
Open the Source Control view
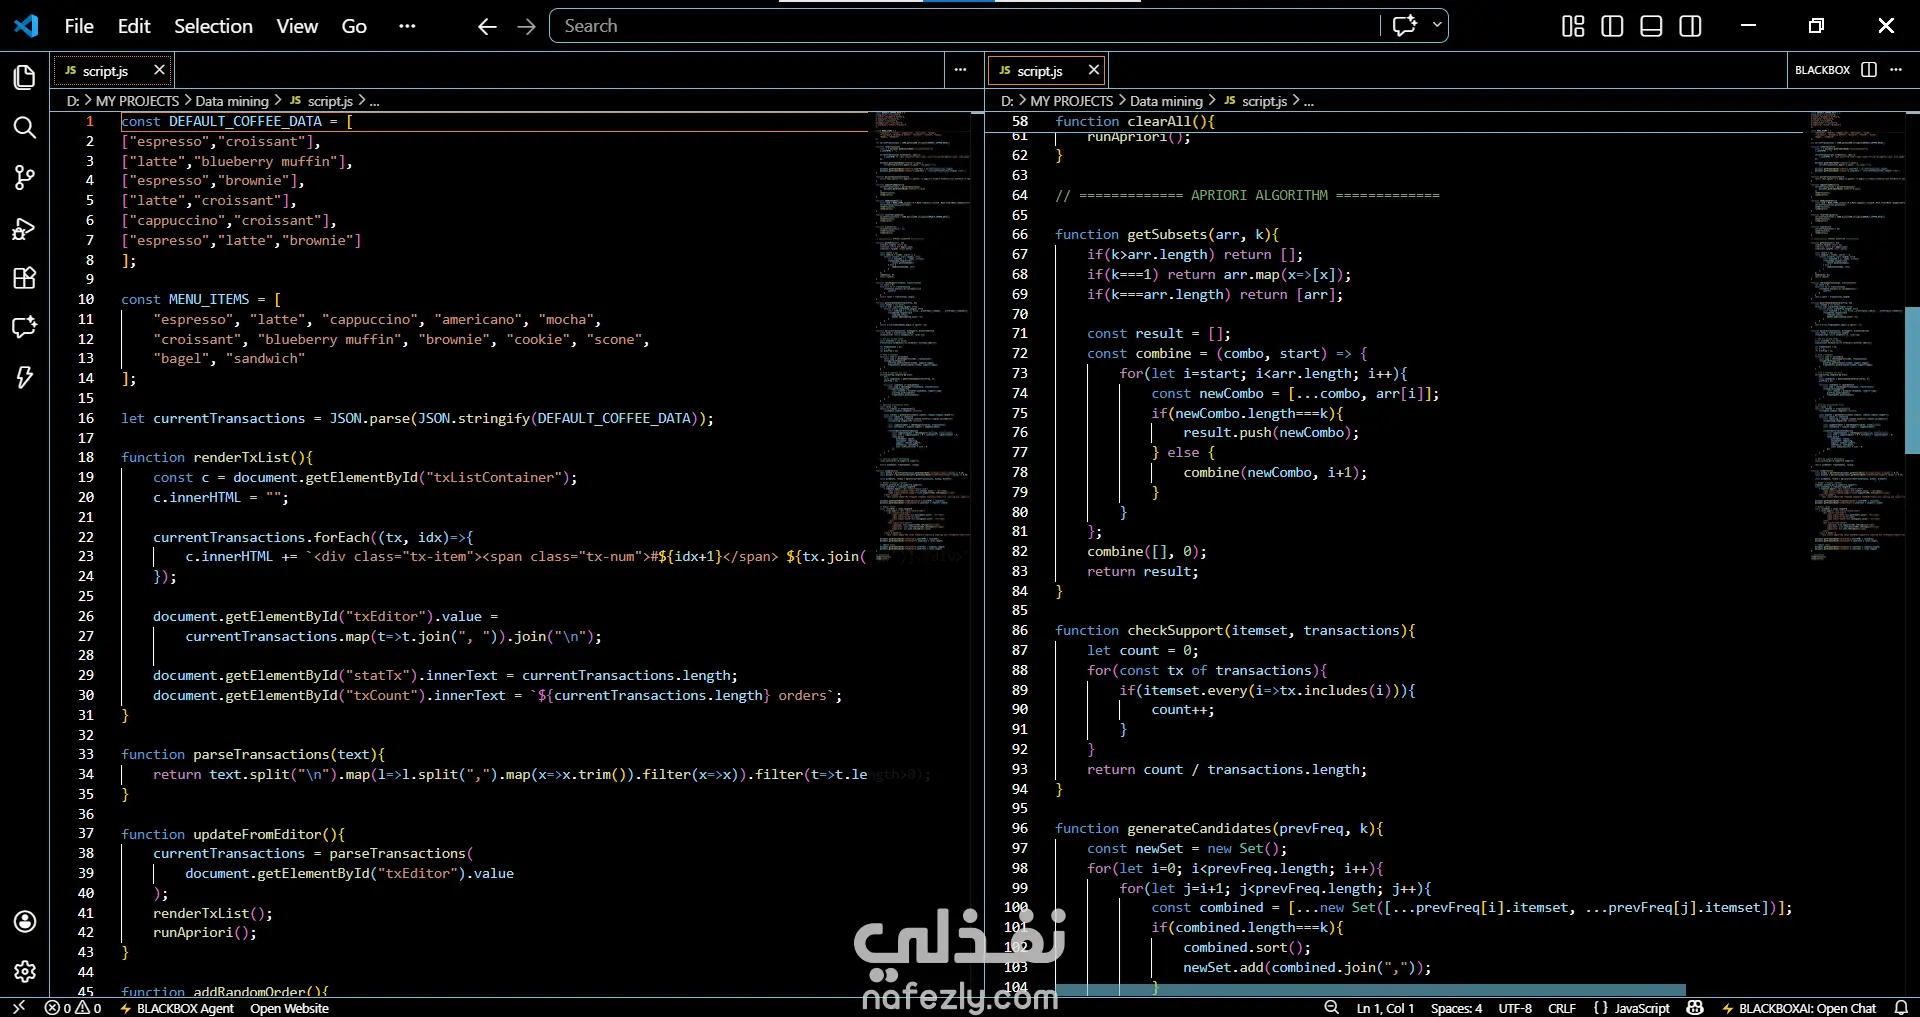24,177
